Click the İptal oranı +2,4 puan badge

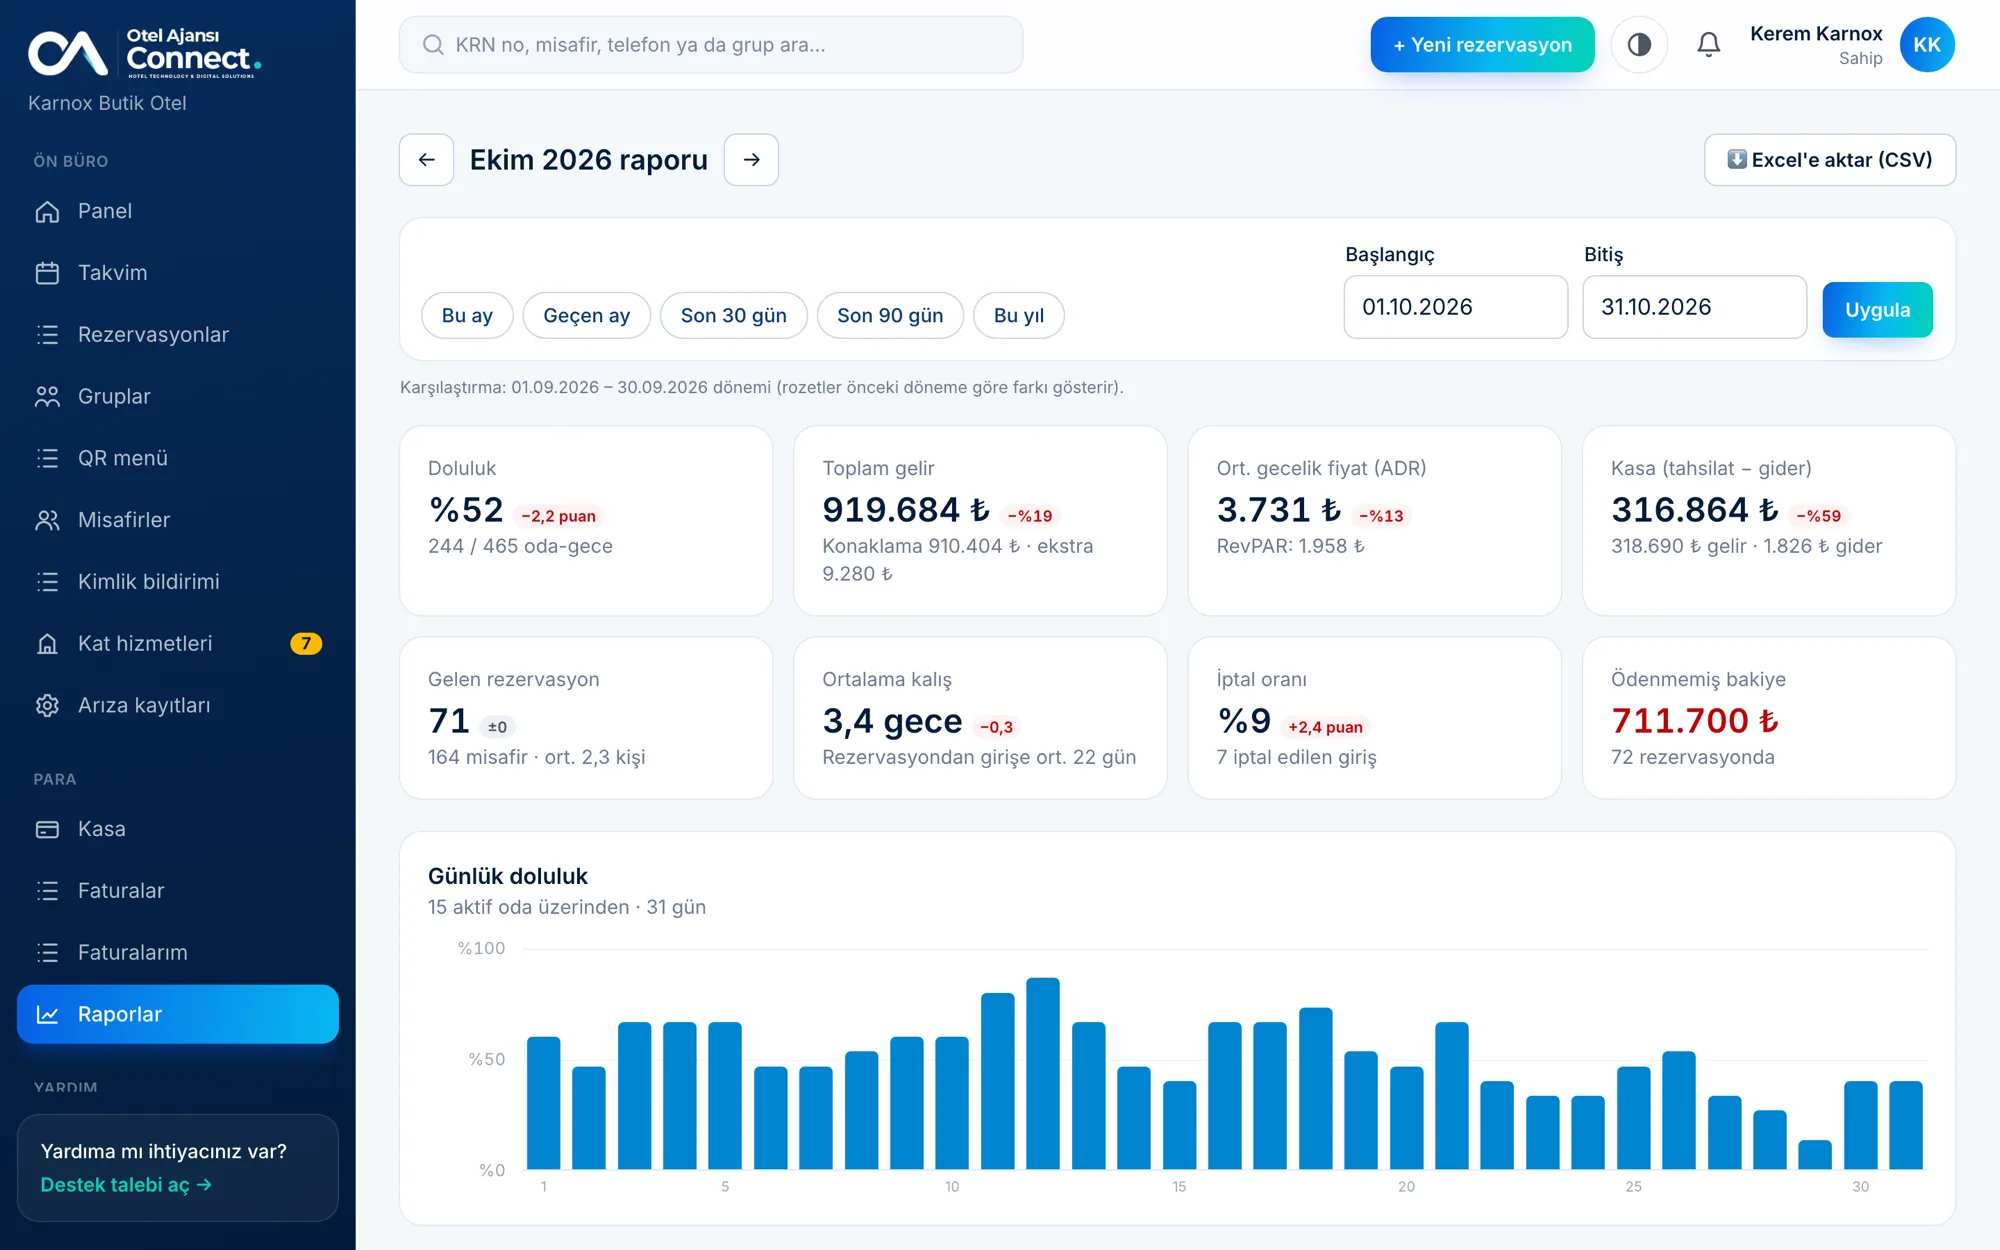[x=1325, y=727]
